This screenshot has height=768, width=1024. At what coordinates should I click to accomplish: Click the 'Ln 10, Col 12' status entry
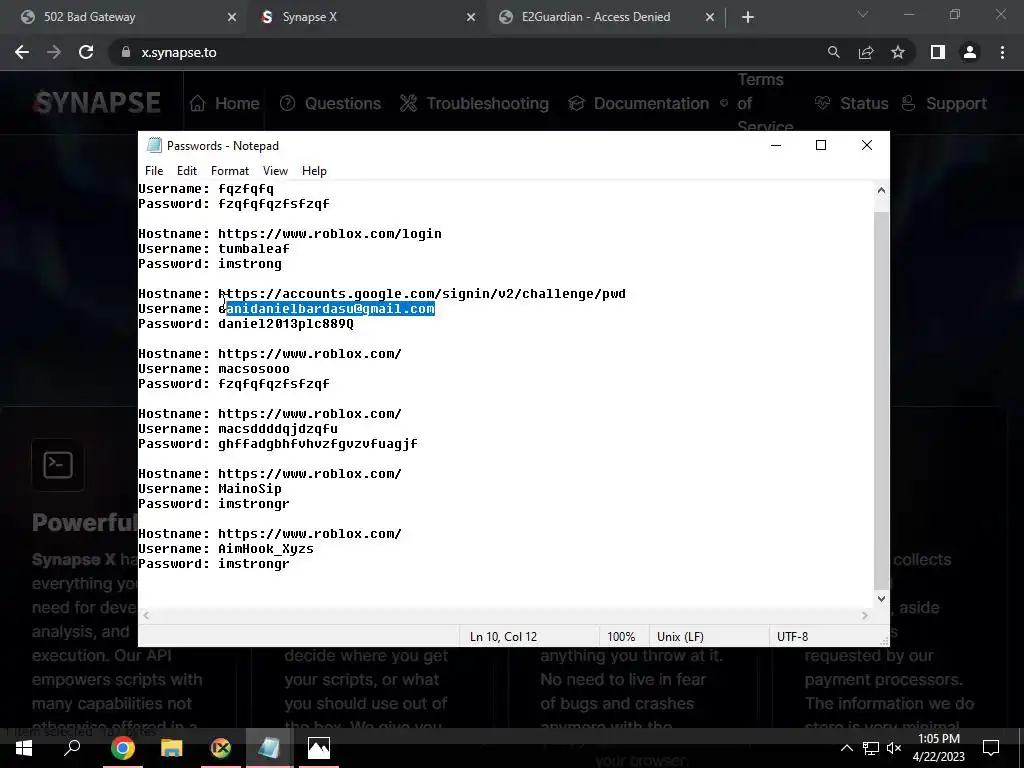[x=503, y=636]
